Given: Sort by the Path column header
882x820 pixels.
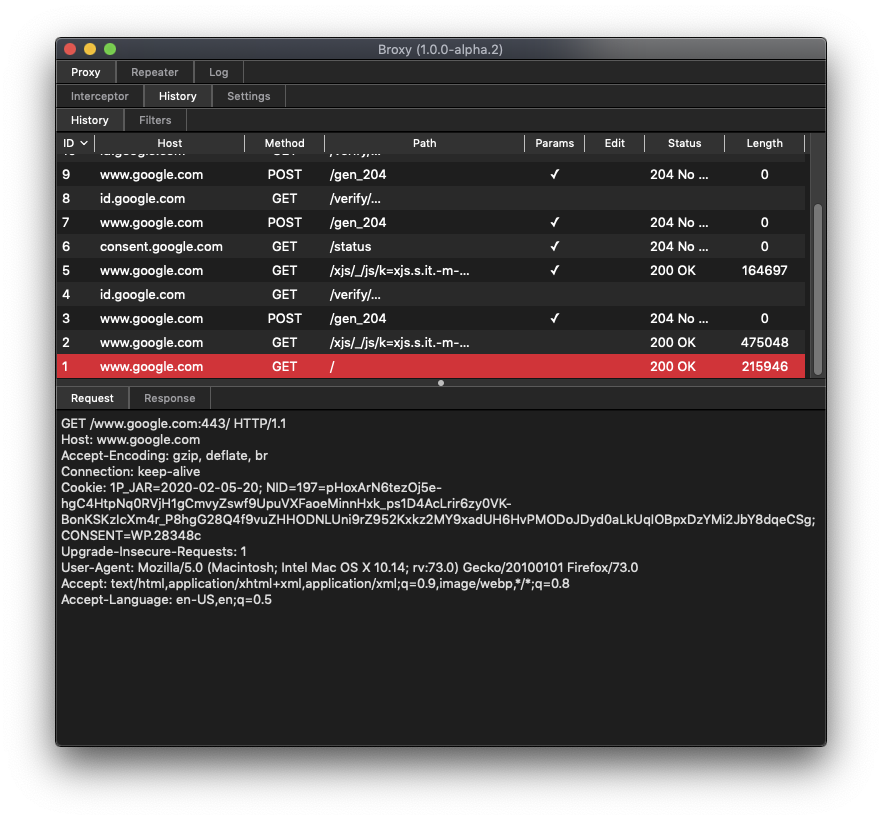Looking at the screenshot, I should pyautogui.click(x=425, y=143).
